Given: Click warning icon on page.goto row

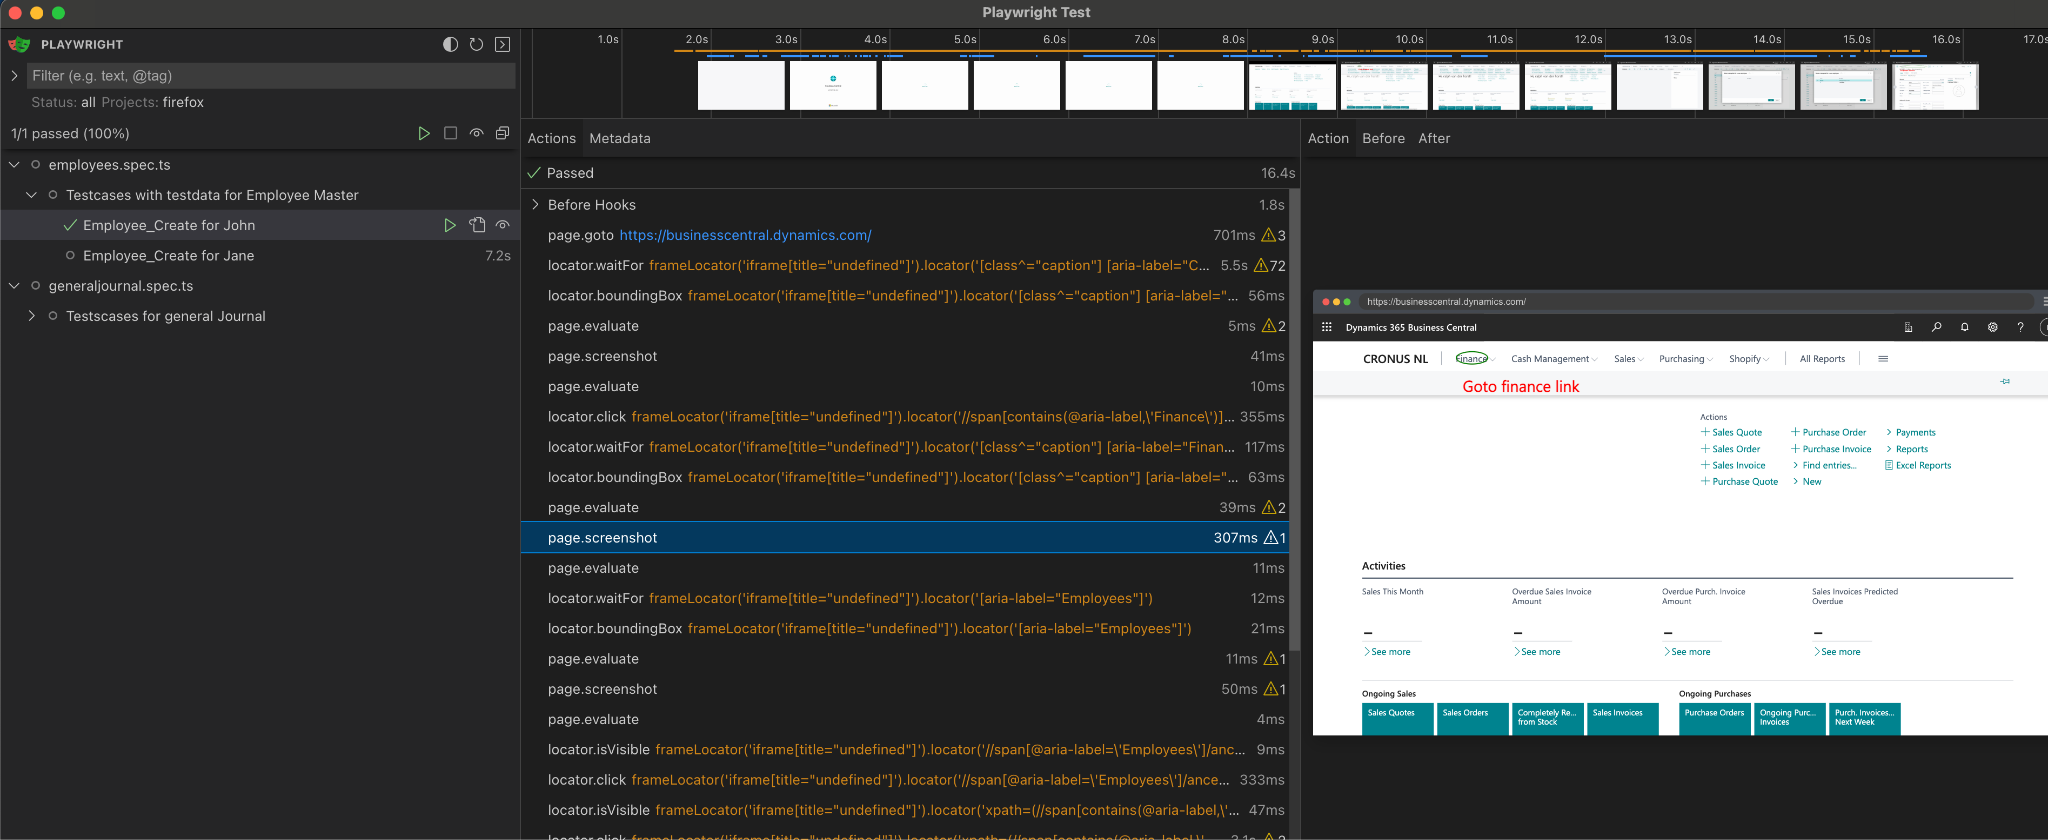Looking at the screenshot, I should [1268, 235].
